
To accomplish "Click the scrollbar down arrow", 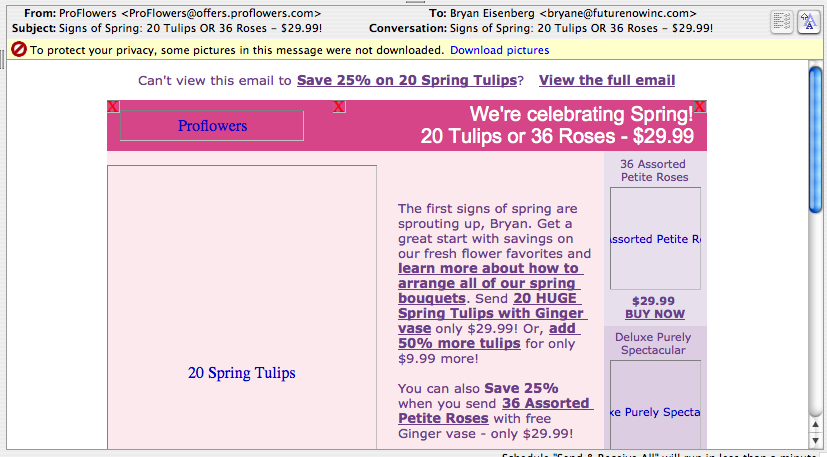I will (x=816, y=435).
